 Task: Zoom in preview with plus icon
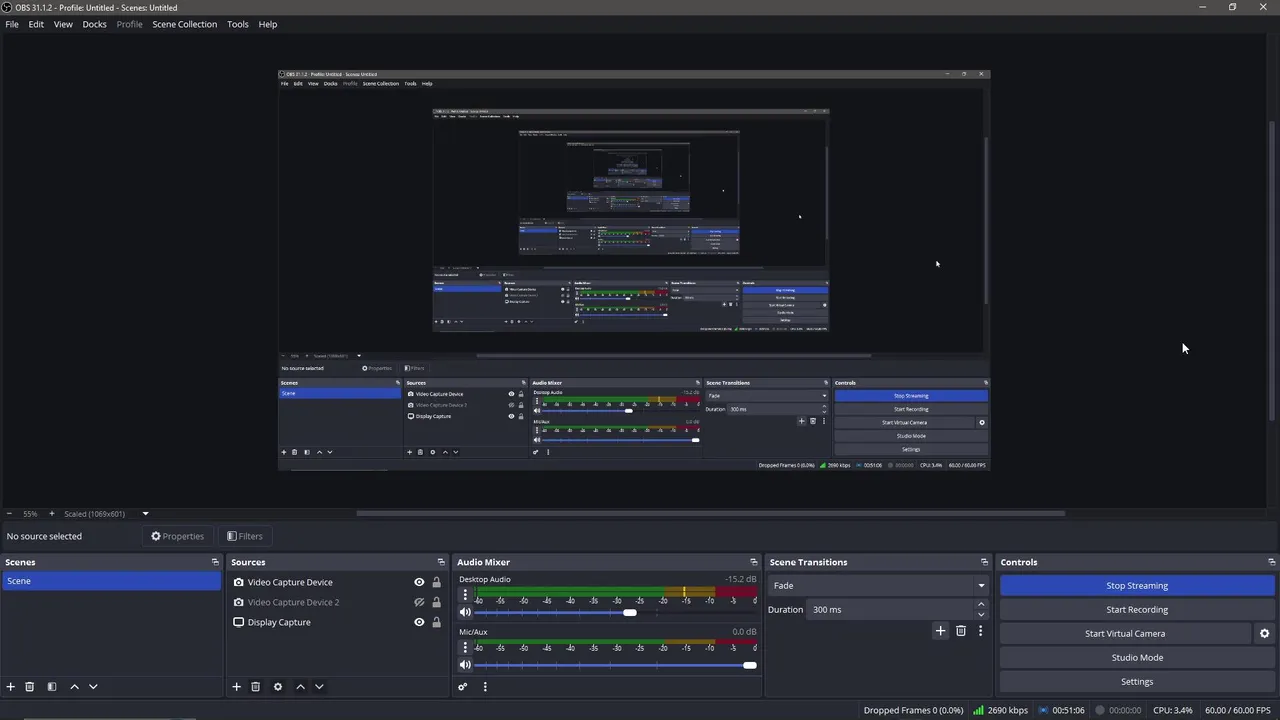coord(52,514)
